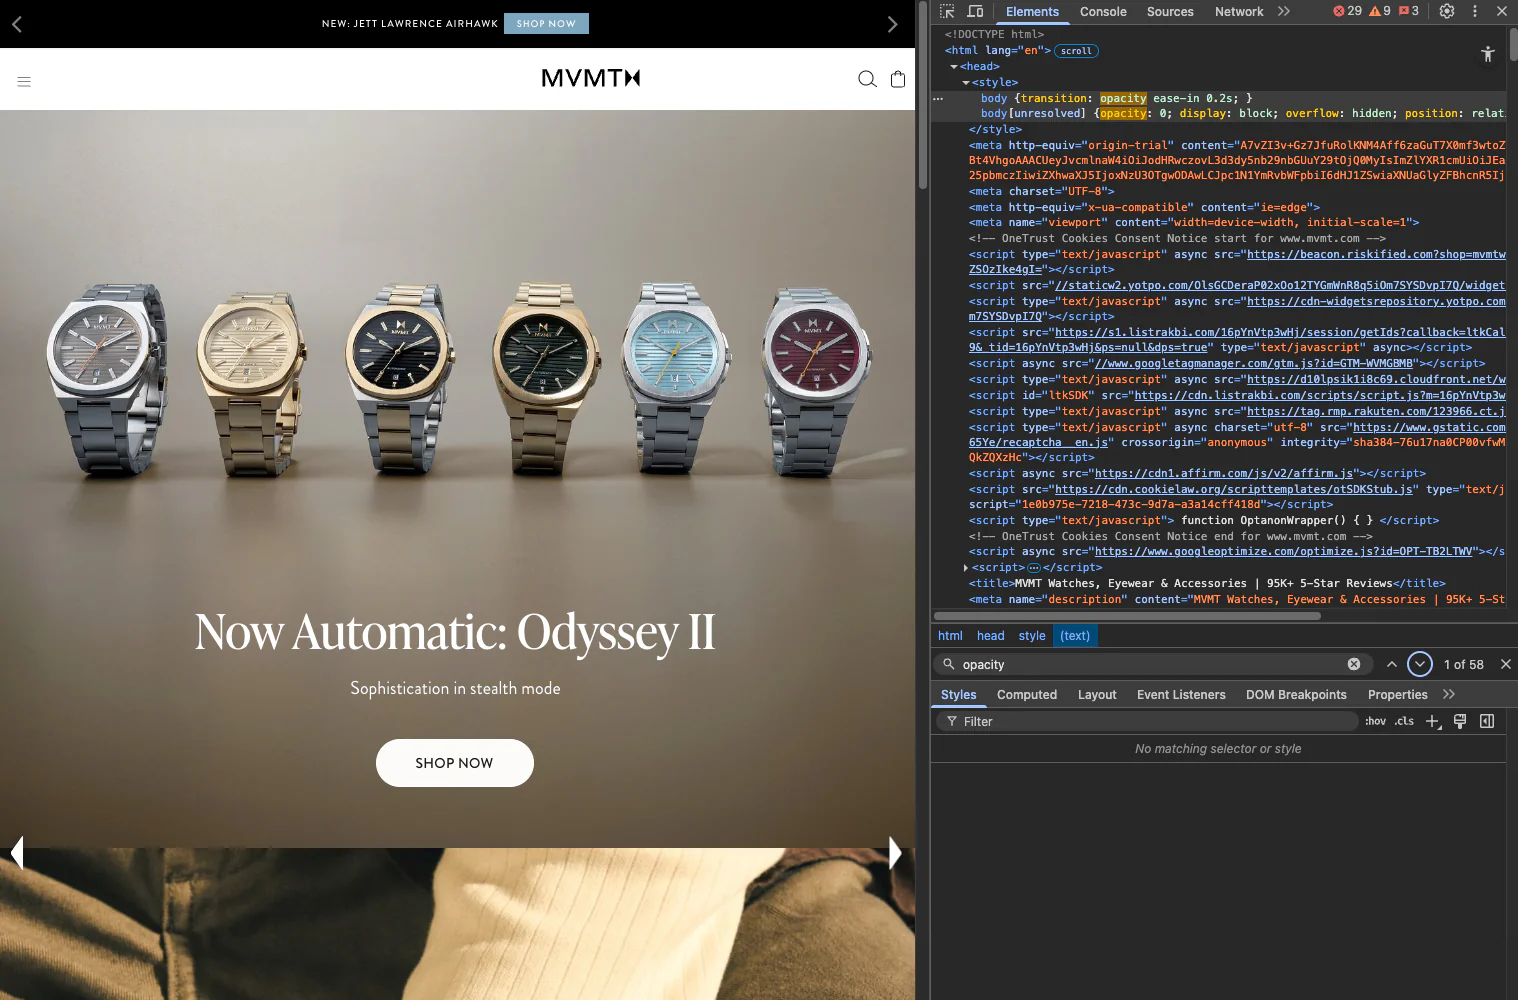
Task: Jump to the previous search match
Action: [1391, 664]
